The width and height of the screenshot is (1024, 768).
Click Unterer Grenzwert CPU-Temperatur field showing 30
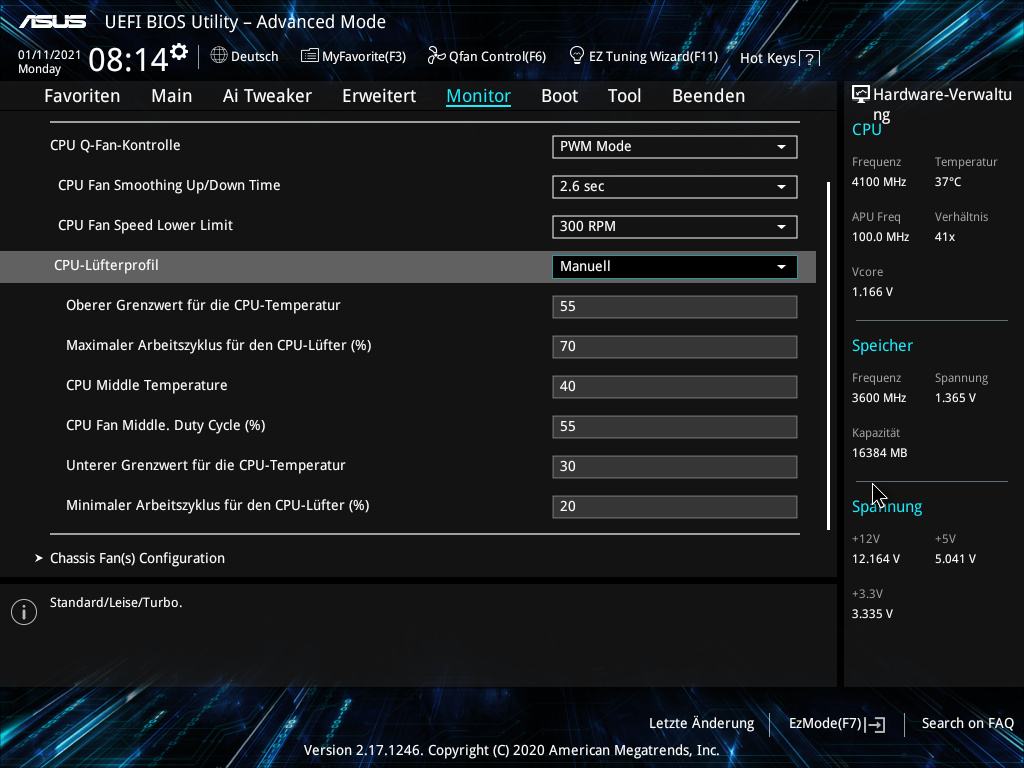pyautogui.click(x=675, y=466)
